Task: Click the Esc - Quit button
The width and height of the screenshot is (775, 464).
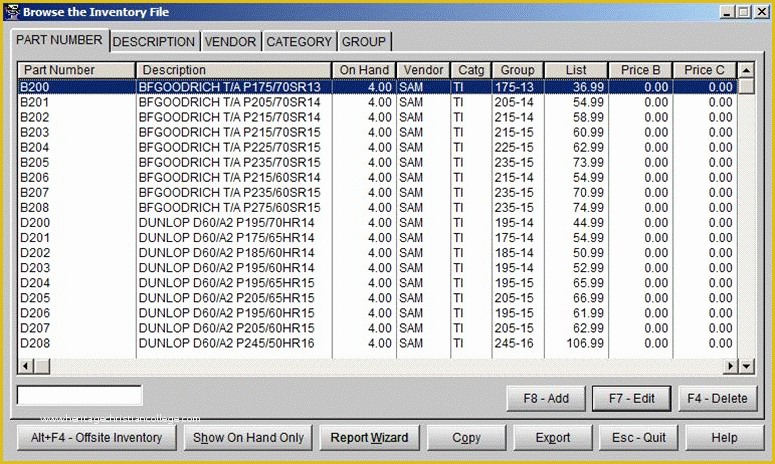Action: click(639, 438)
